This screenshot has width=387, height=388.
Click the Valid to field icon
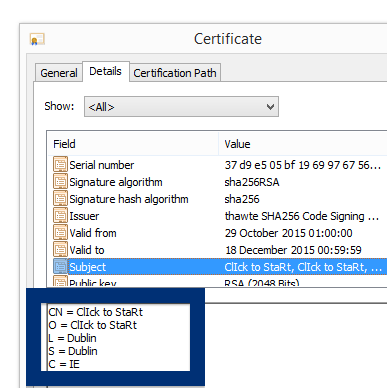(x=60, y=249)
